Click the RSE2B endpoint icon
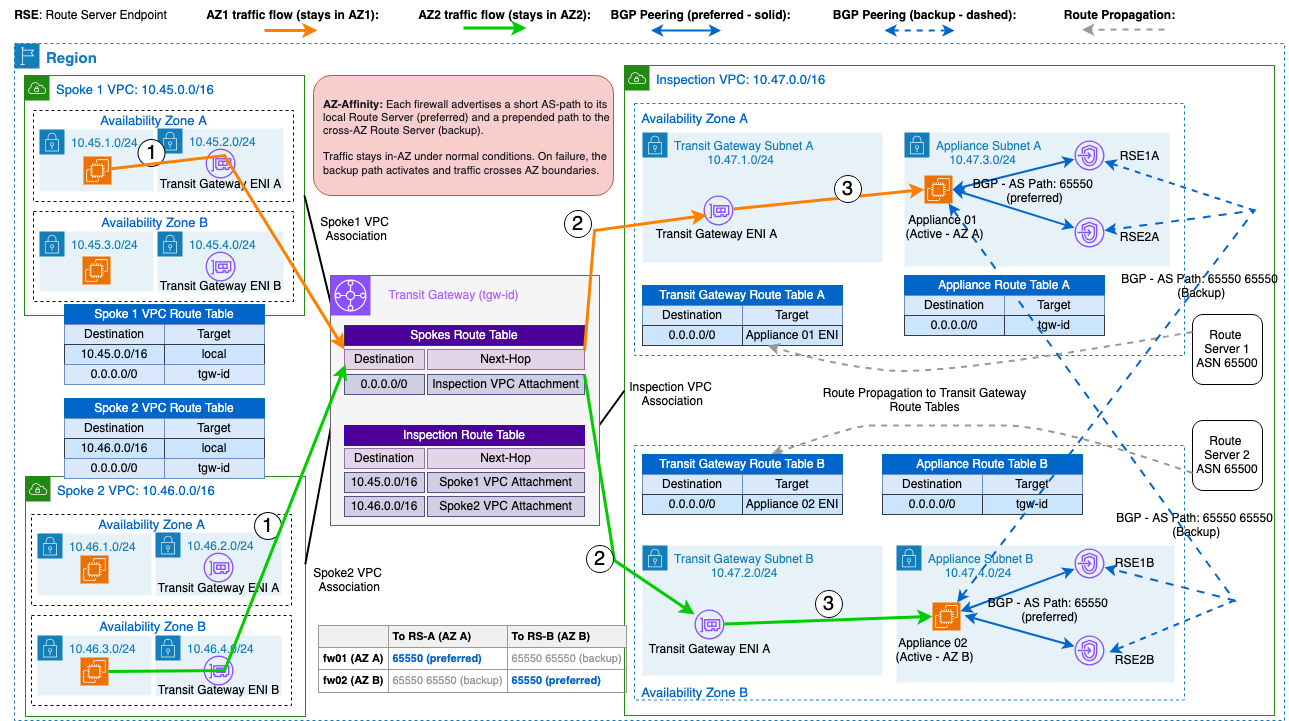This screenshot has height=721, width=1289. (x=1087, y=651)
